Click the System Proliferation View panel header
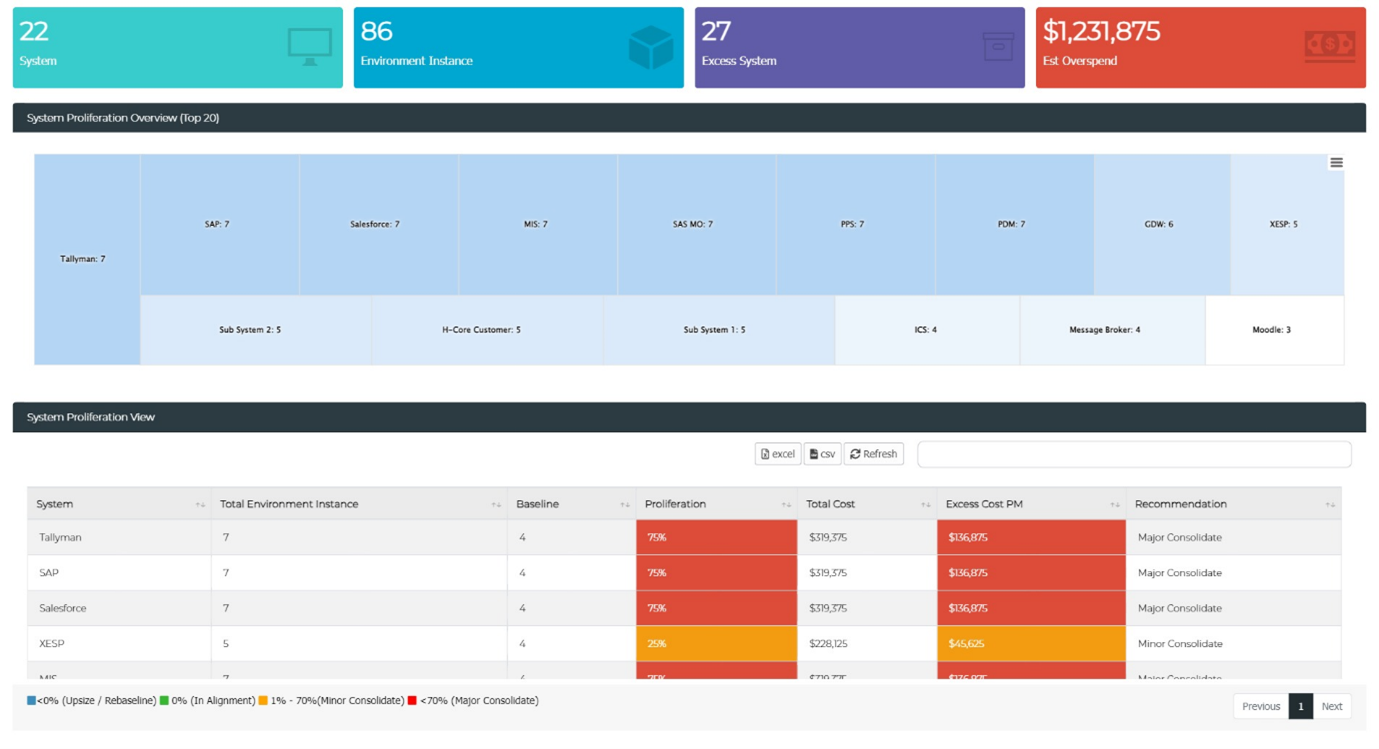1379x749 pixels. tap(689, 417)
